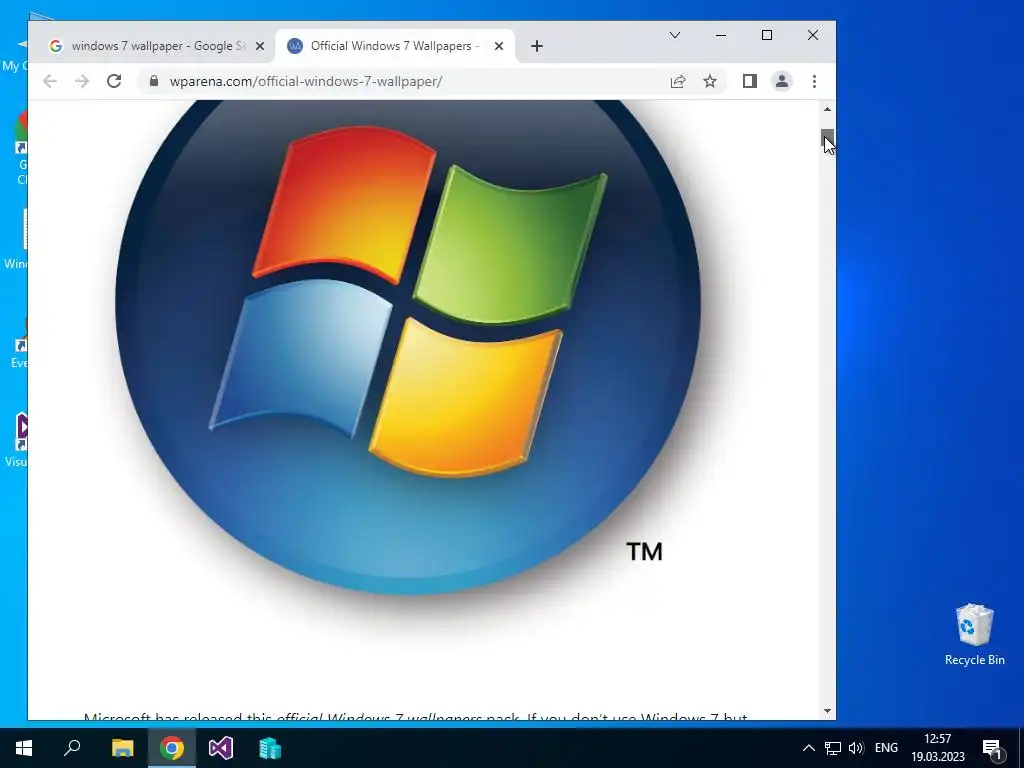This screenshot has width=1024, height=768.
Task: Bookmark this tab with star icon
Action: pos(710,81)
